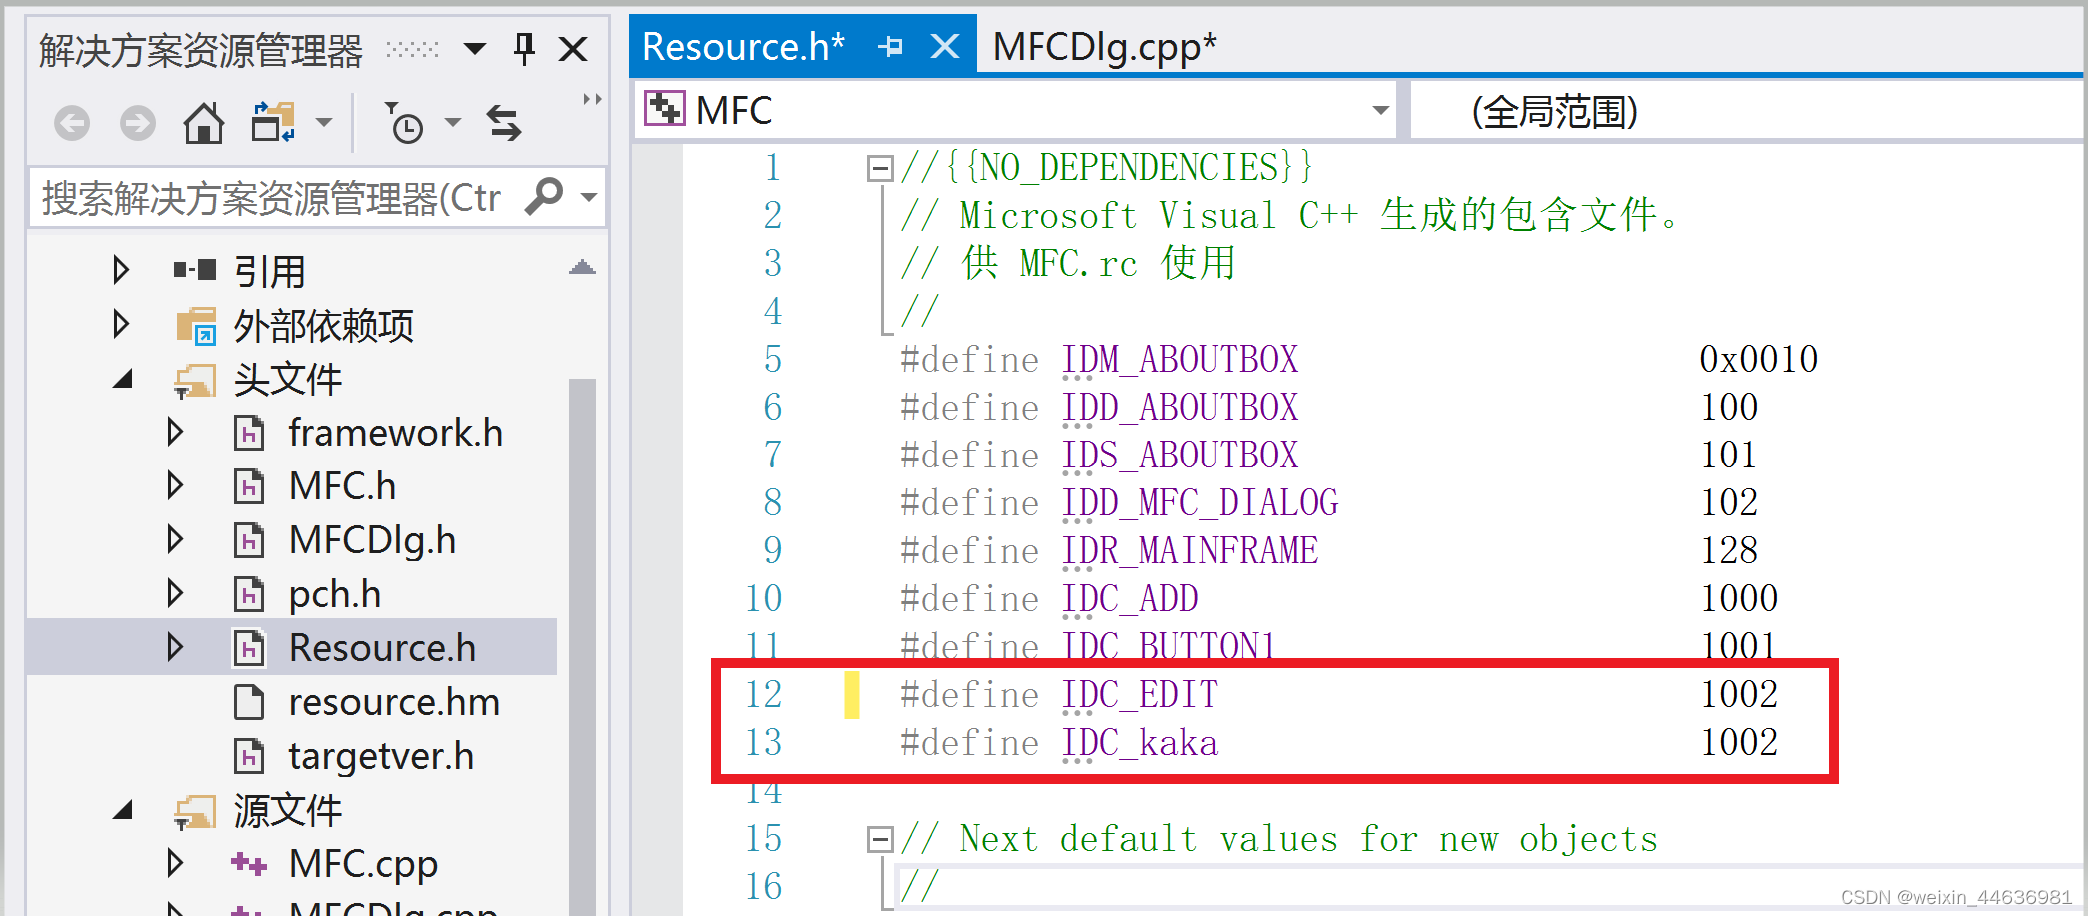Viewport: 2088px width, 916px height.
Task: Click the search magnifier in Solution Explorer search box
Action: pyautogui.click(x=544, y=197)
